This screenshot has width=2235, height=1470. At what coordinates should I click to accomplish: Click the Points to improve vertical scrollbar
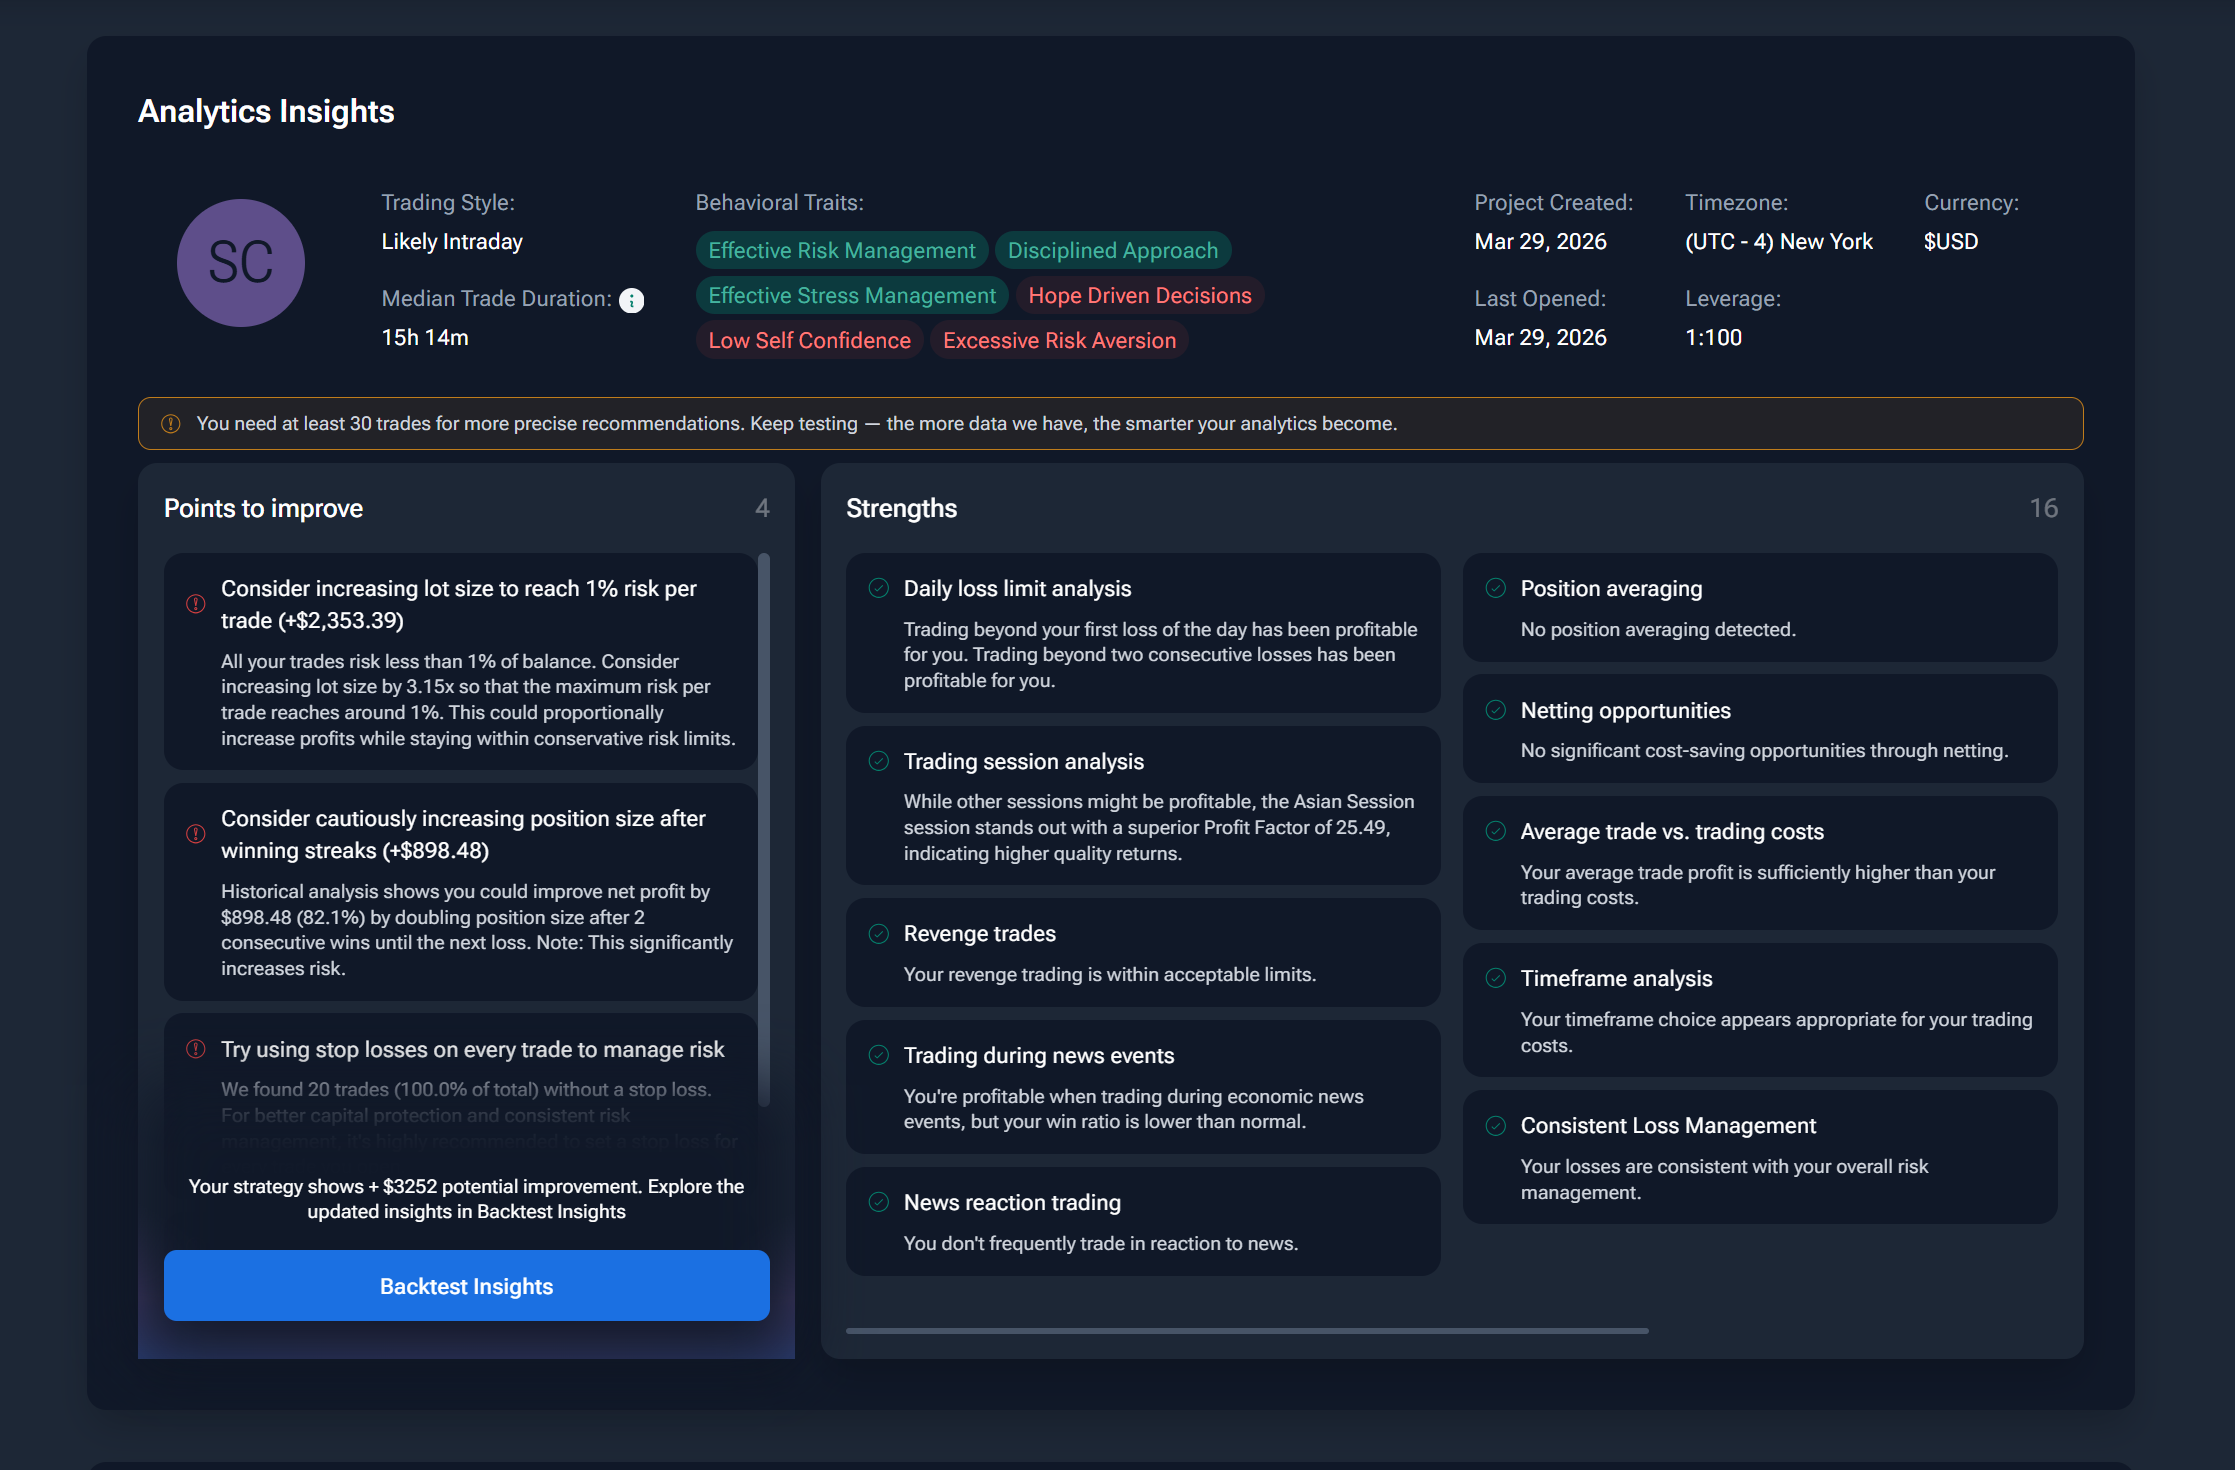pos(764,830)
